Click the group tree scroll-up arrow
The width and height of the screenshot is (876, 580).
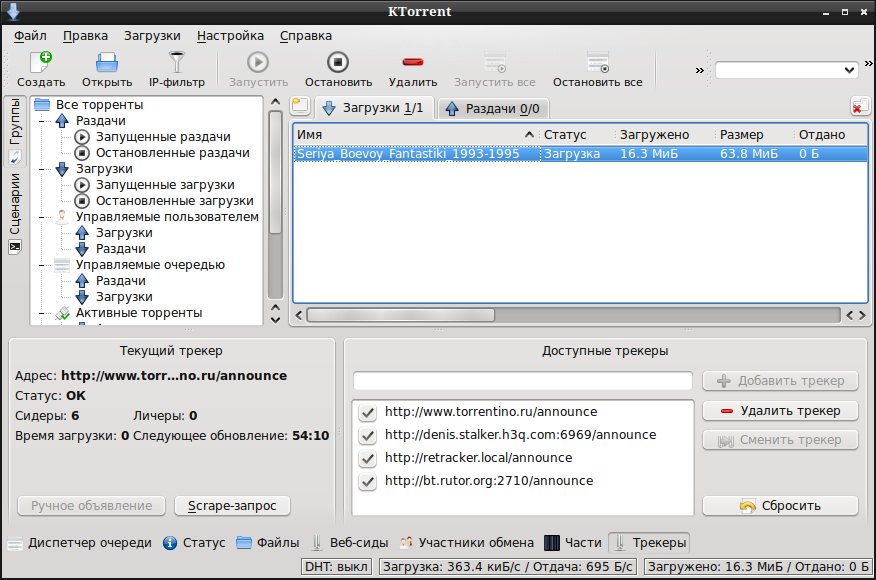click(x=275, y=102)
